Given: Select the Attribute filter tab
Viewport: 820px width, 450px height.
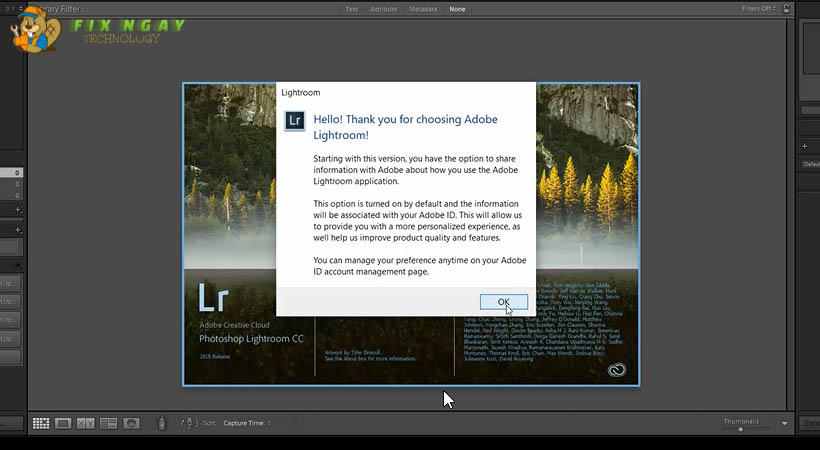Looking at the screenshot, I should tap(384, 9).
